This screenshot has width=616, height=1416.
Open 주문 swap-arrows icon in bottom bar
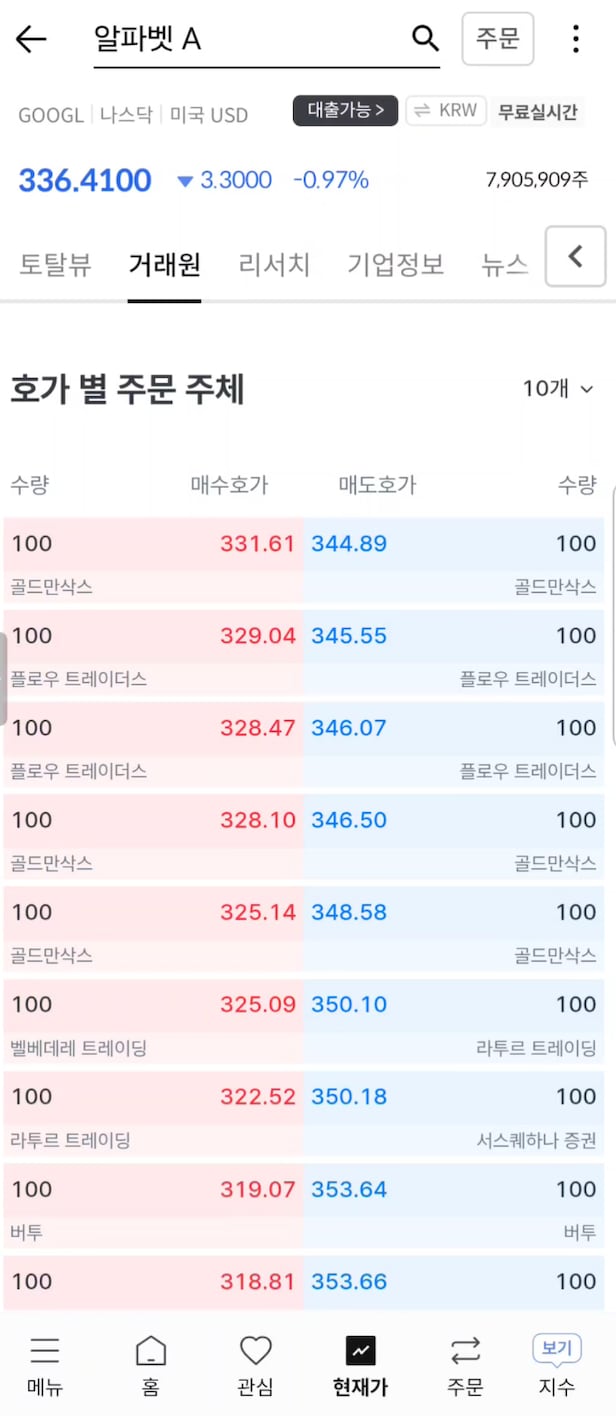465,1352
